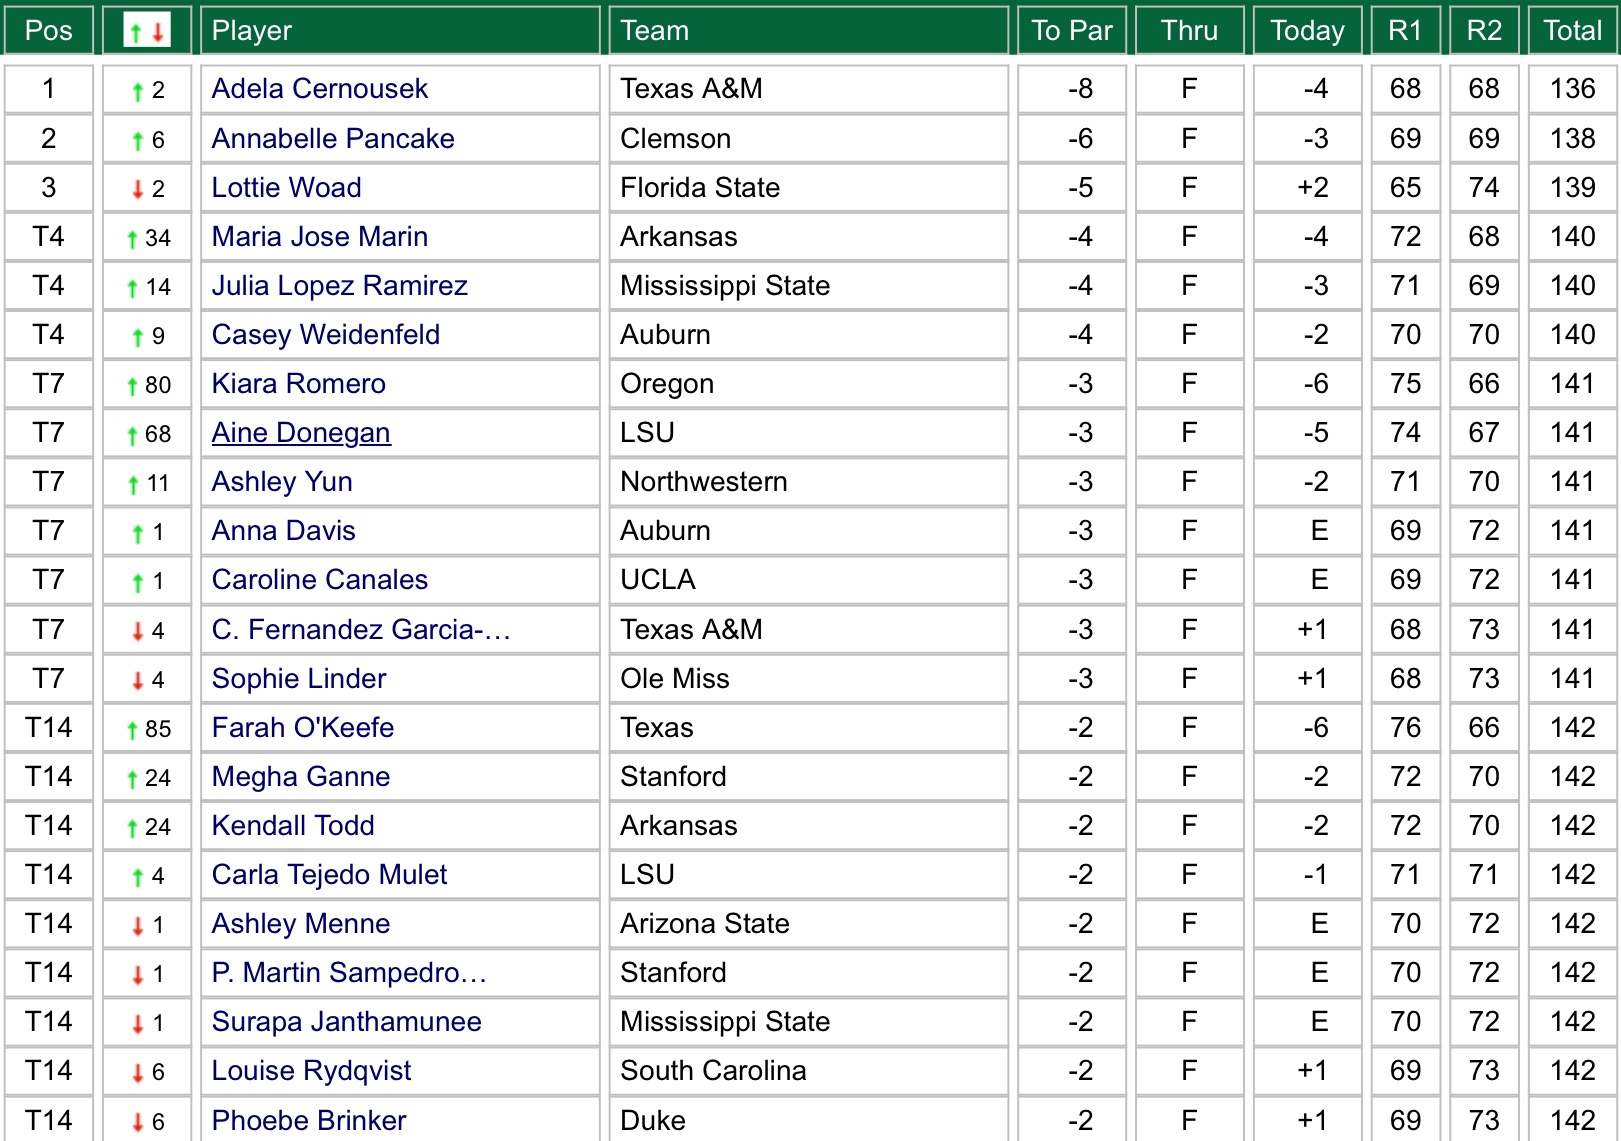1621x1141 pixels.
Task: Click the R1 column header
Action: [1404, 30]
